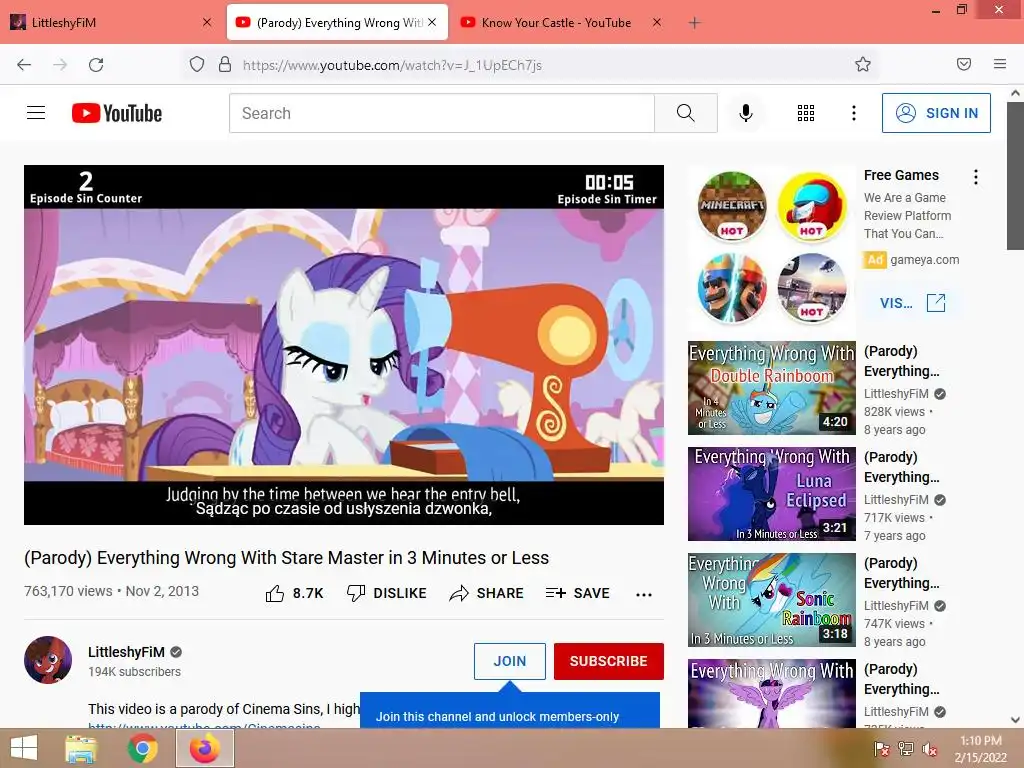Open YouTube settings three-dot menu
Image resolution: width=1024 pixels, height=768 pixels.
pyautogui.click(x=854, y=113)
